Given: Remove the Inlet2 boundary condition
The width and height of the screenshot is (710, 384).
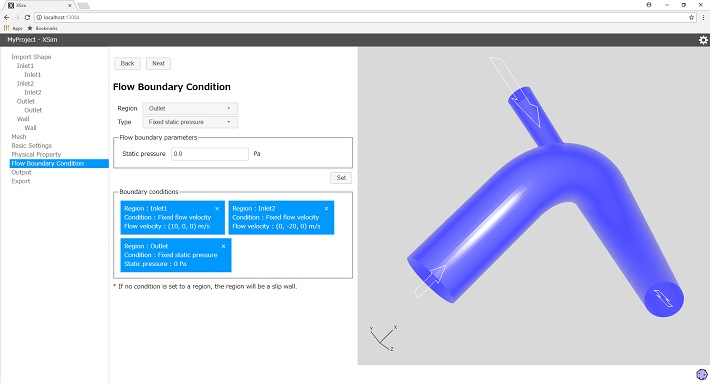Looking at the screenshot, I should pyautogui.click(x=326, y=208).
